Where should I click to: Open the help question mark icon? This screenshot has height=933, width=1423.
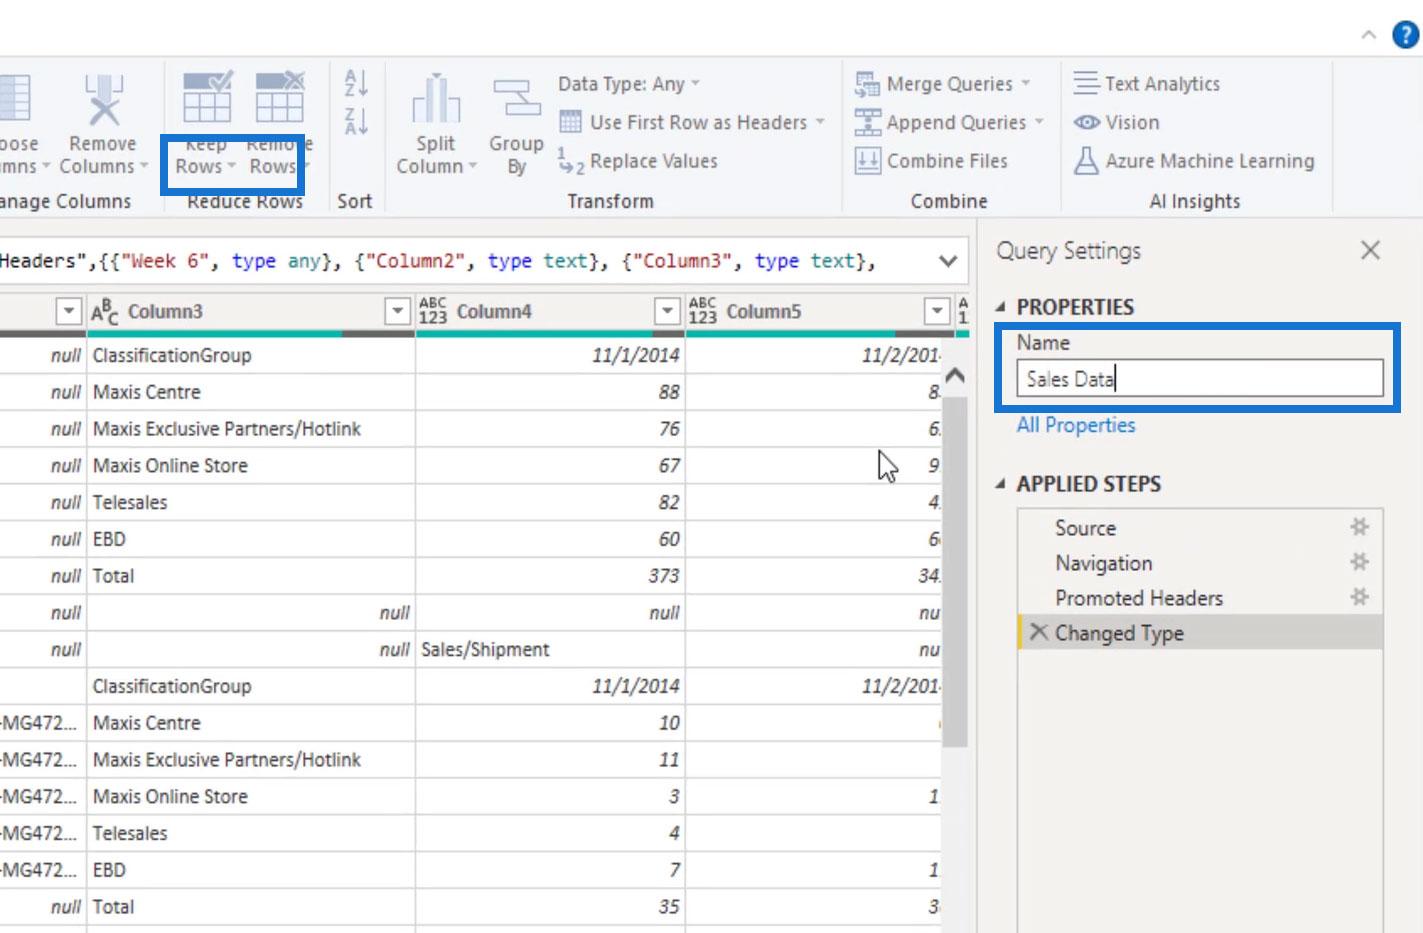[1405, 35]
